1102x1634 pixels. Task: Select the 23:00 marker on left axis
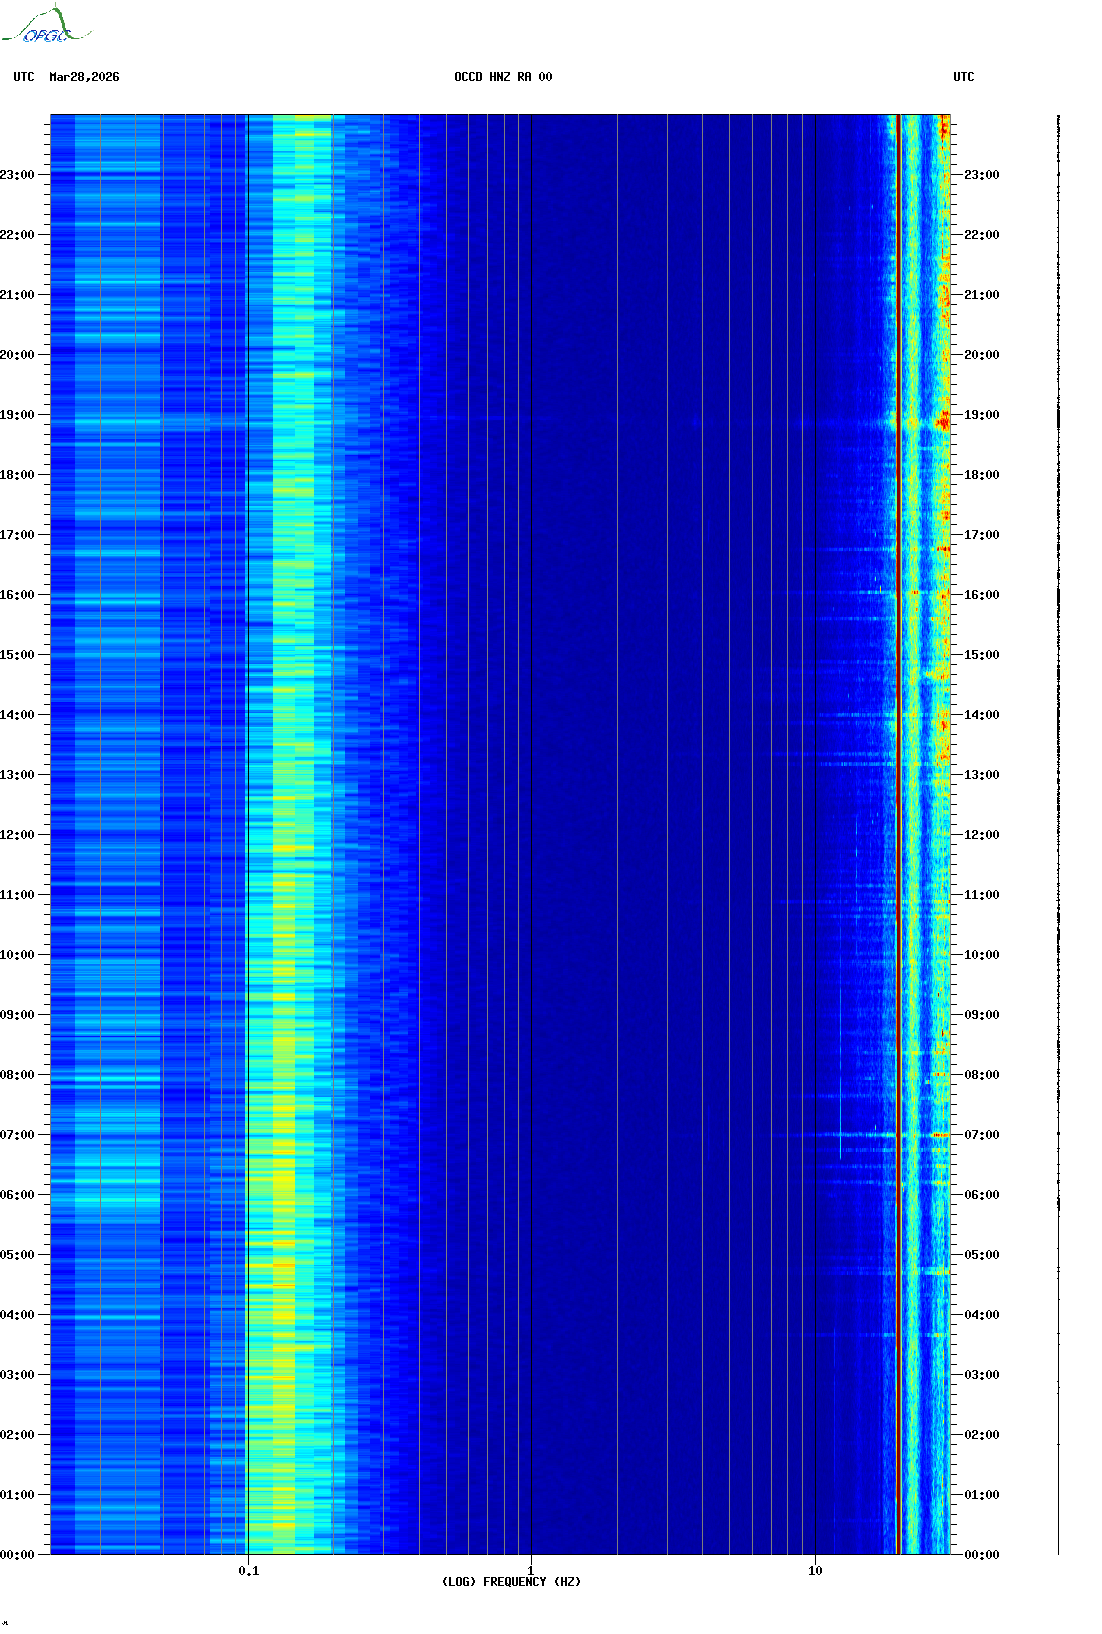(17, 175)
